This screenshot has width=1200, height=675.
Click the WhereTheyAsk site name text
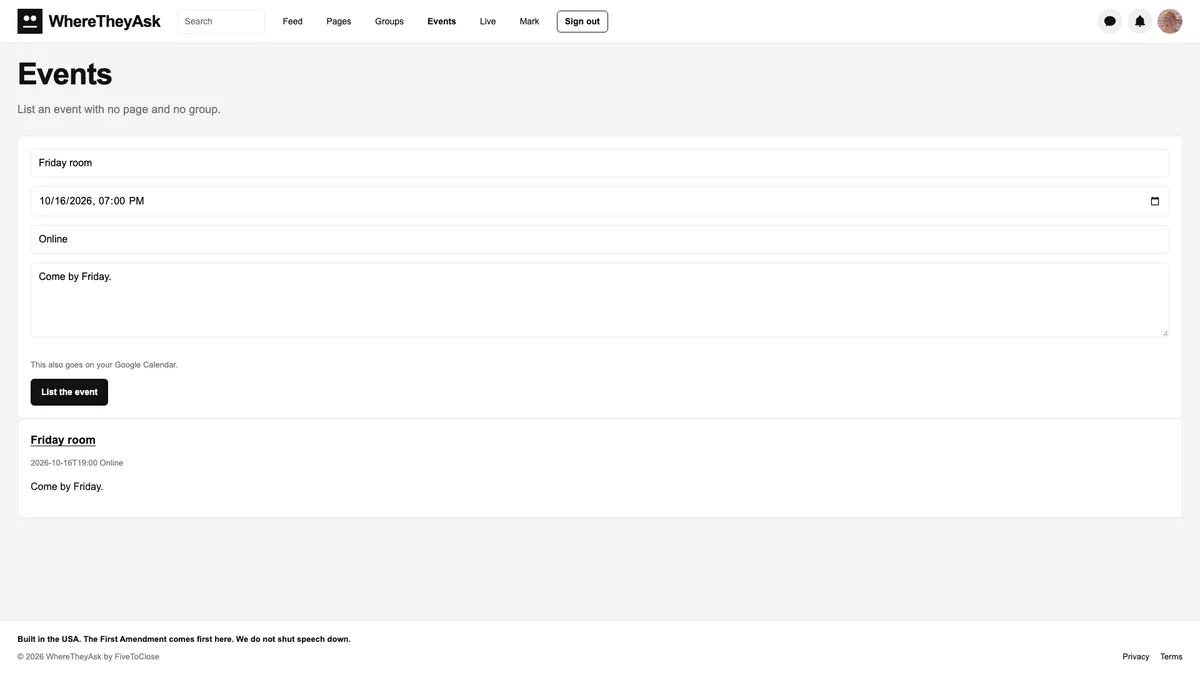(105, 21)
